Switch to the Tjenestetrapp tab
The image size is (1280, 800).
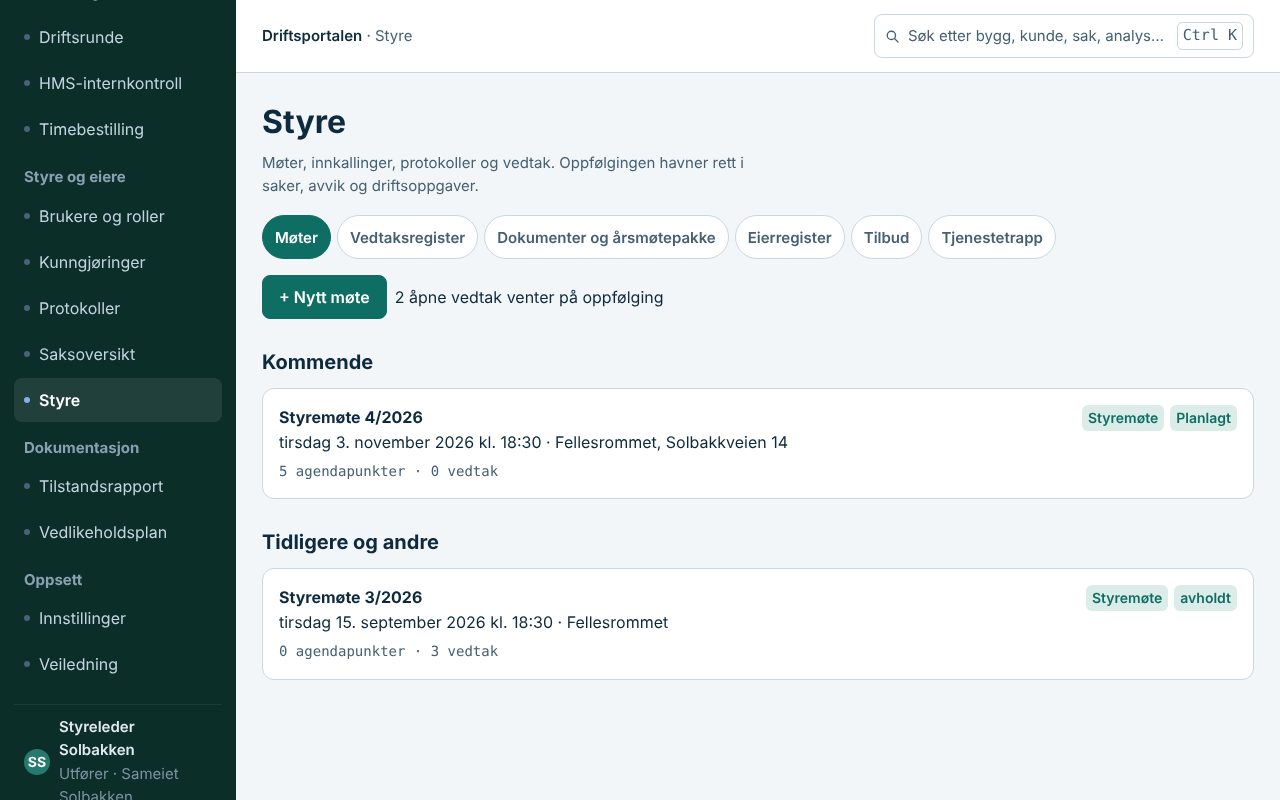pos(992,237)
